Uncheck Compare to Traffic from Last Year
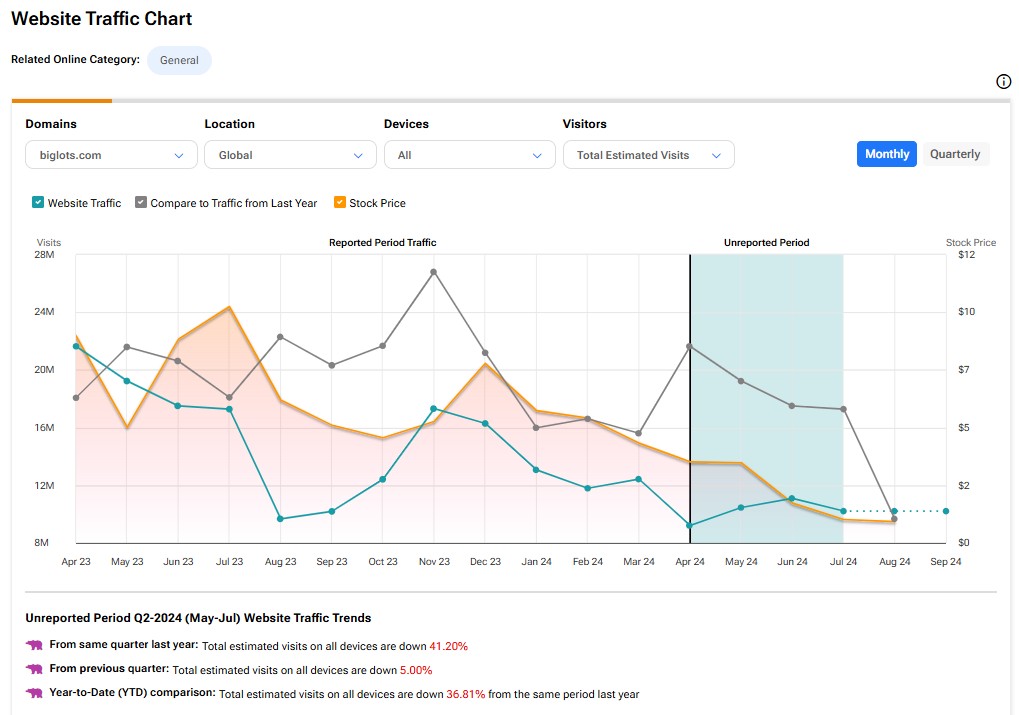 pos(141,203)
